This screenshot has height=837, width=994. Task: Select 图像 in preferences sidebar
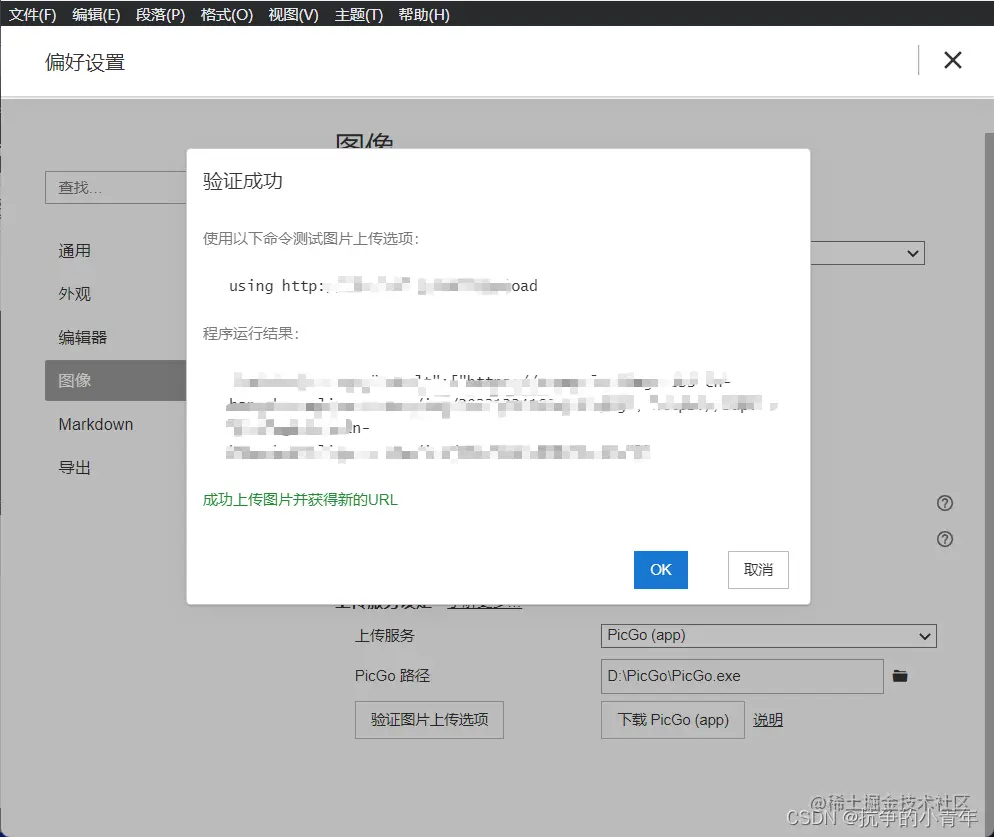(x=115, y=380)
